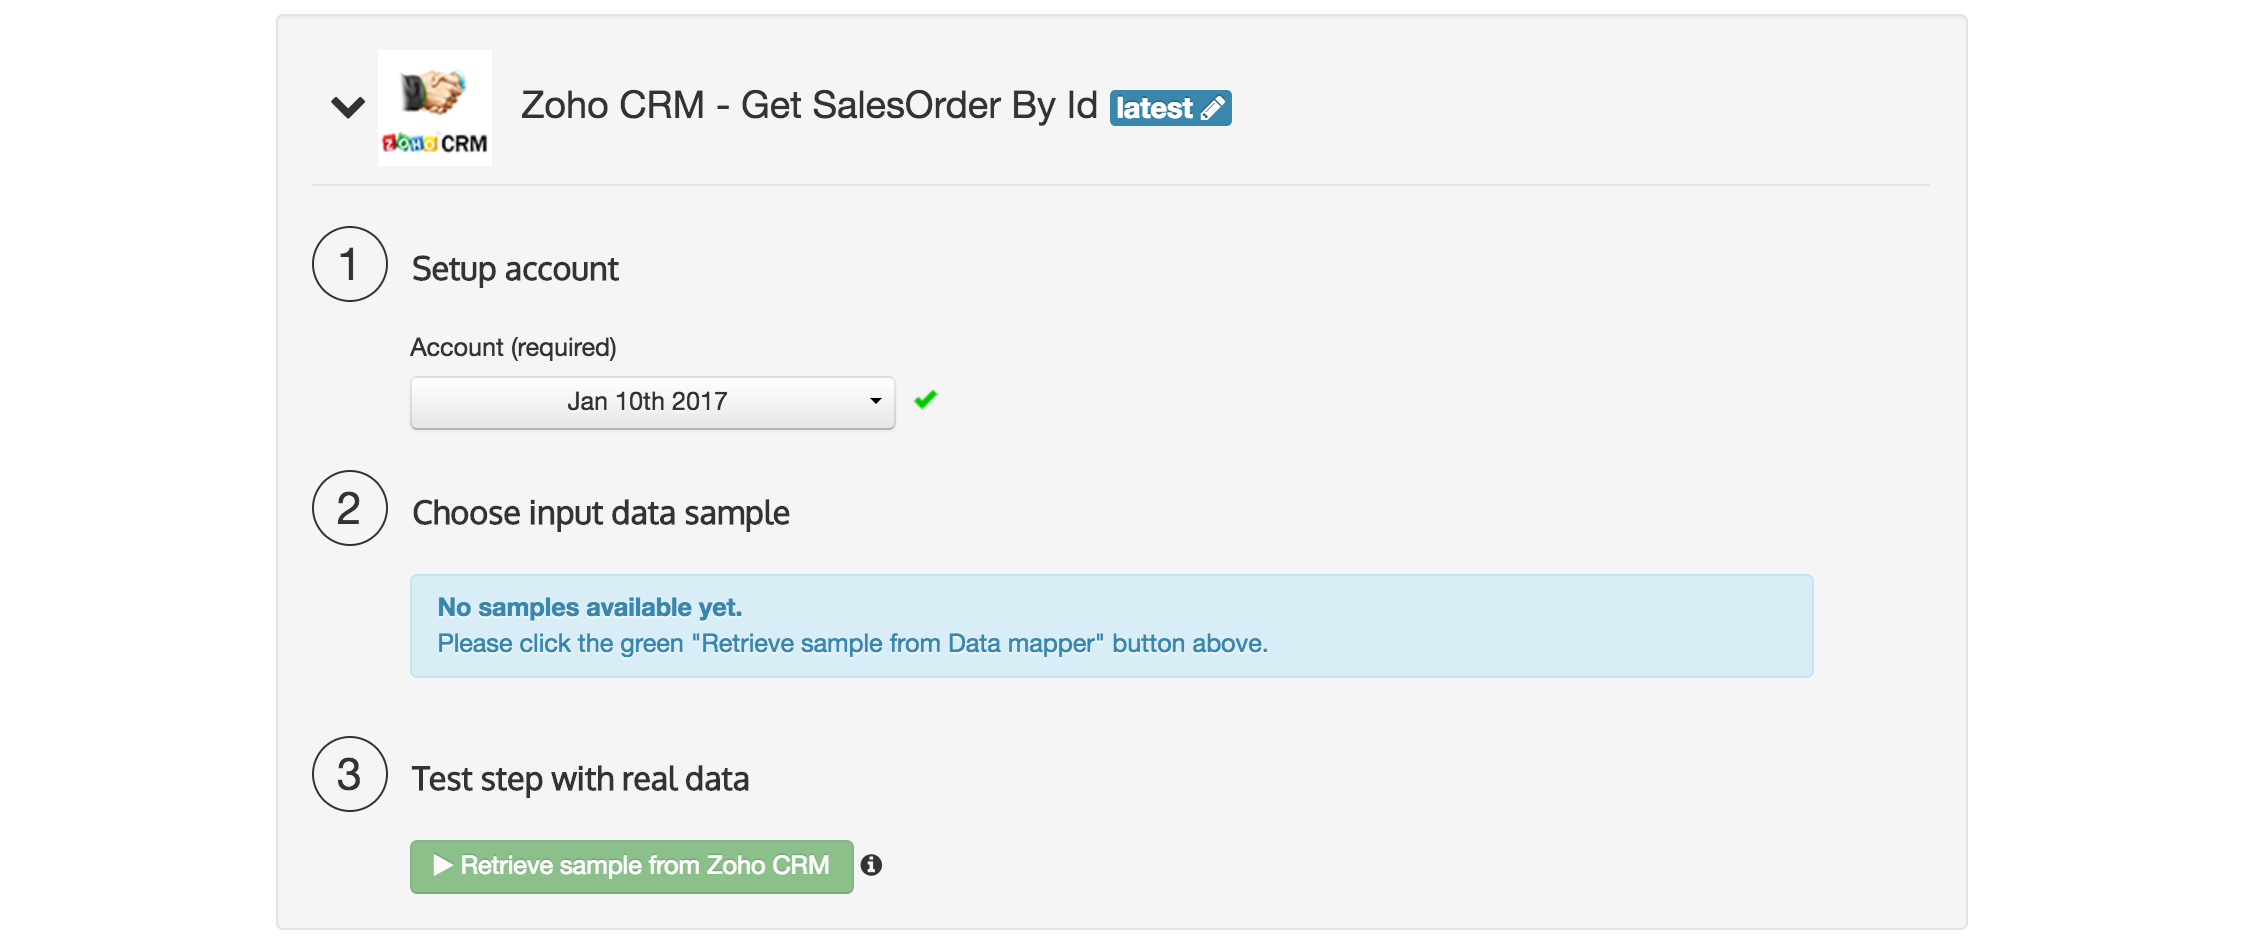
Task: Click the step 2 circle icon
Action: [x=349, y=508]
